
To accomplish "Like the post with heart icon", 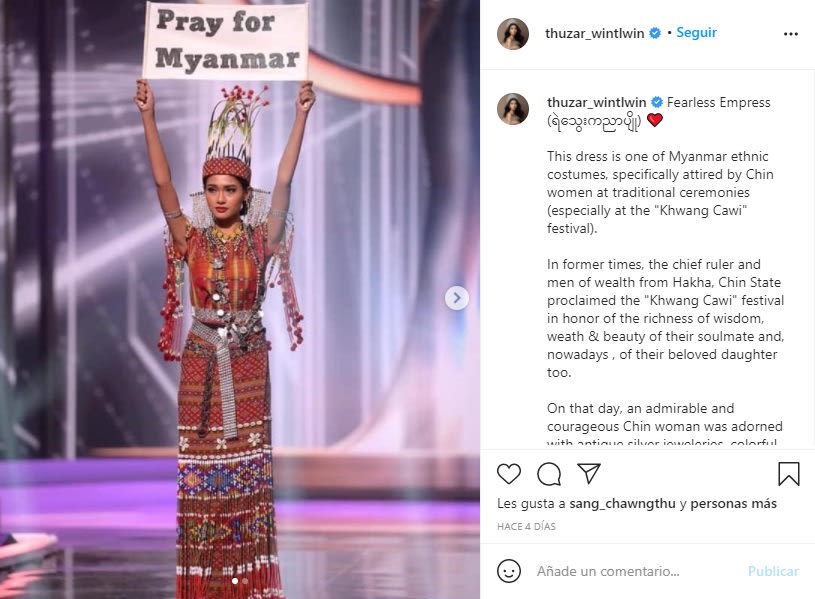I will pos(509,474).
